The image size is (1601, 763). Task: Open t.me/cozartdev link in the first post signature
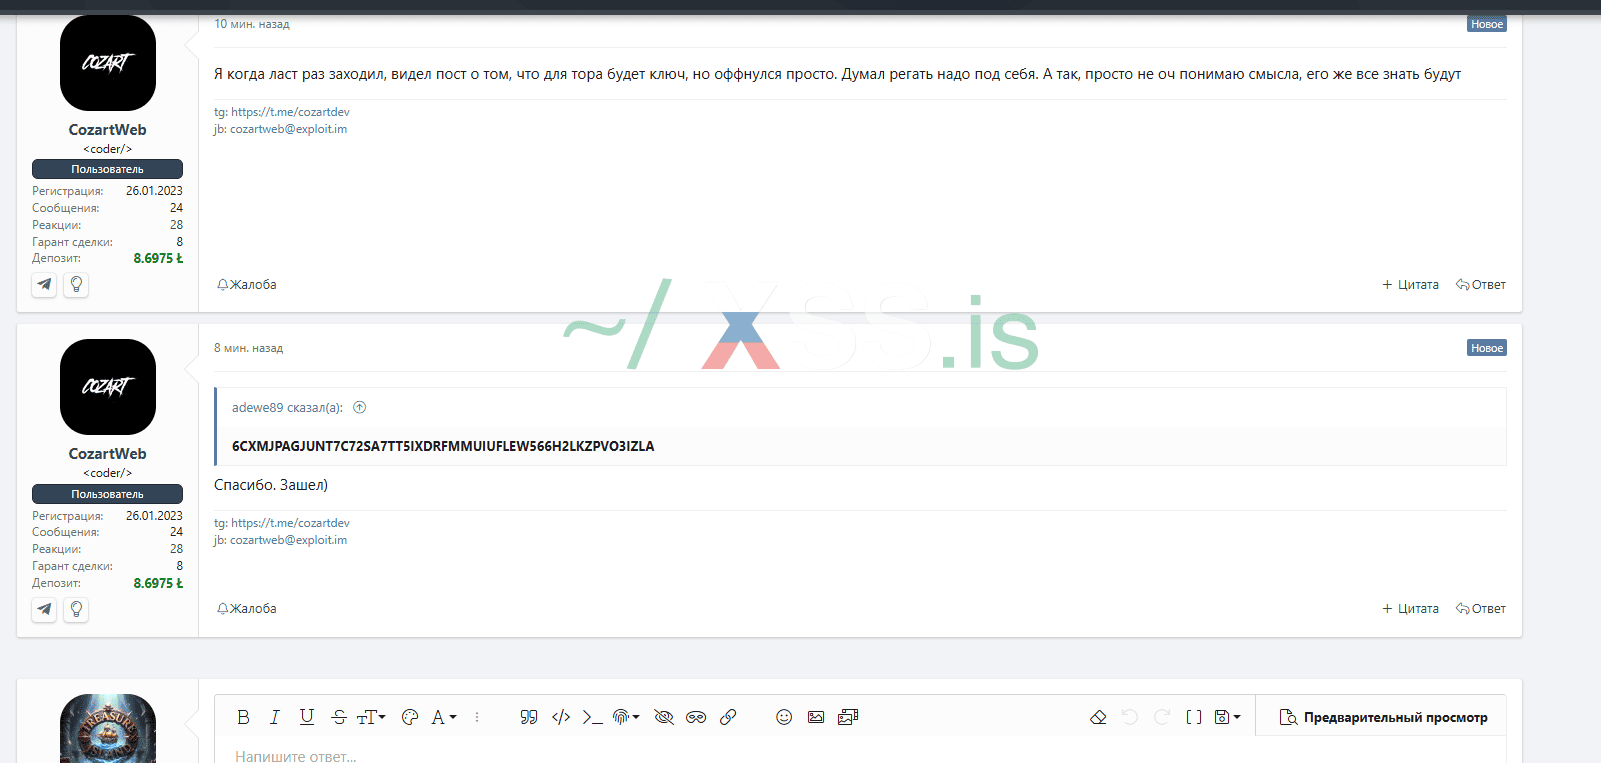pyautogui.click(x=290, y=112)
